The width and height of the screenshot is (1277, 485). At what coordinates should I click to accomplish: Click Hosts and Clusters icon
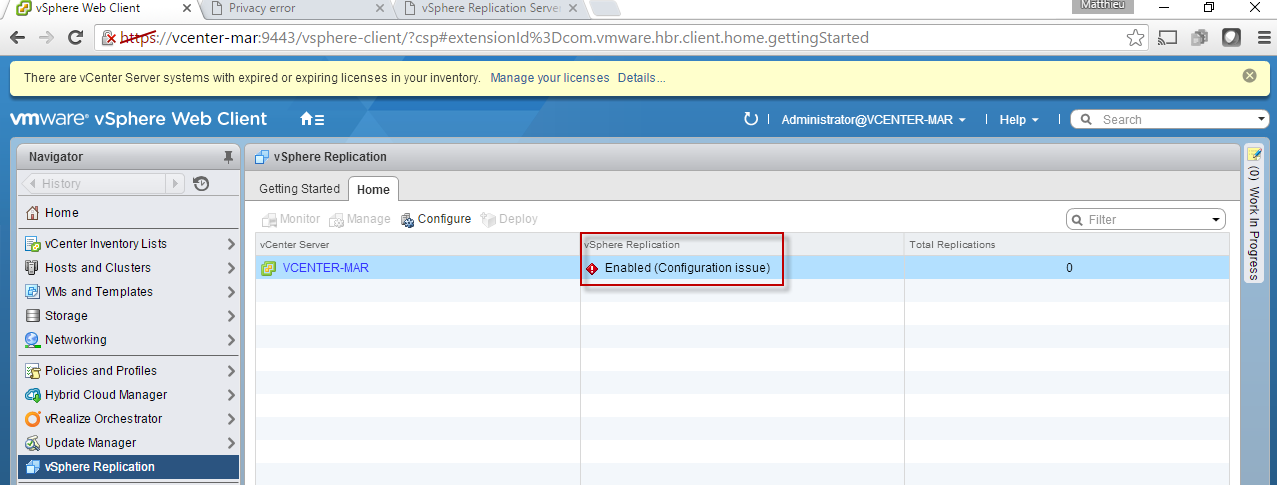click(x=33, y=268)
